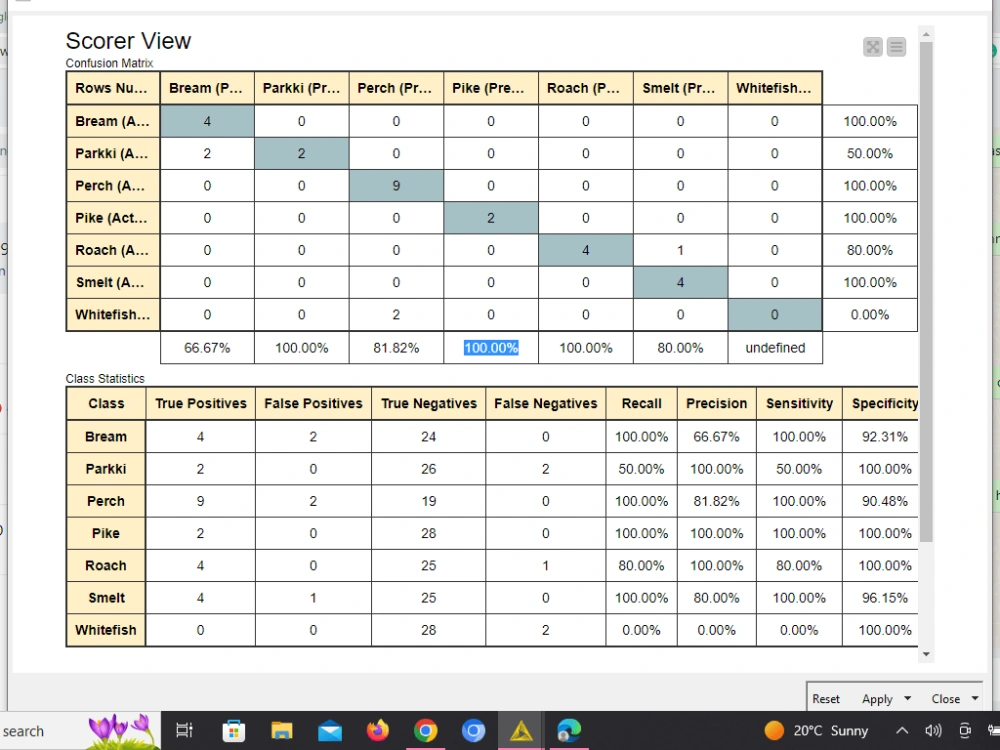Open the Mail app in the taskbar

pos(330,731)
